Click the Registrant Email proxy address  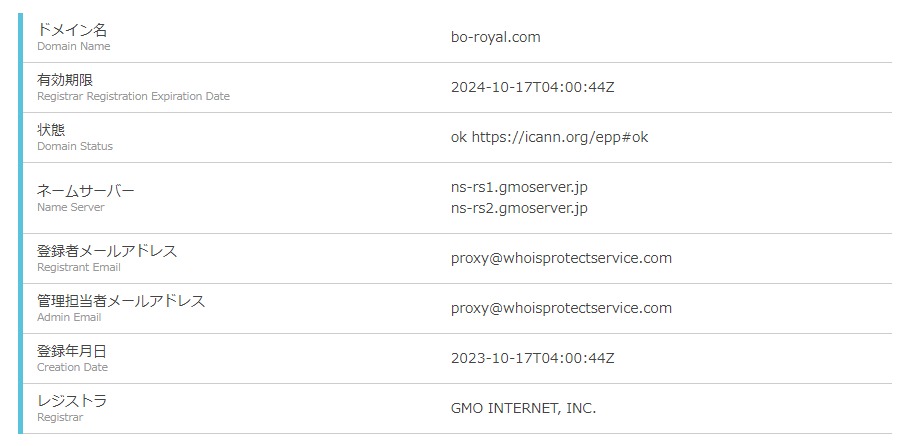tap(561, 258)
